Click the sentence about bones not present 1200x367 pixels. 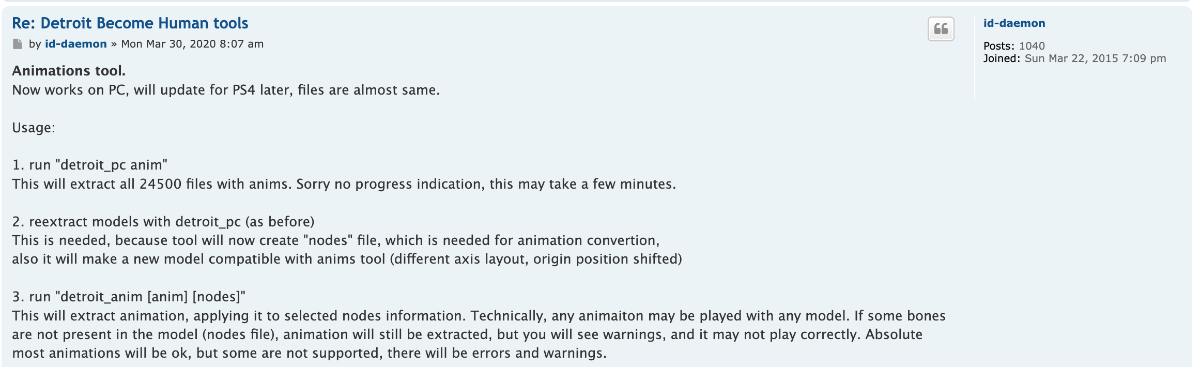click(x=479, y=325)
